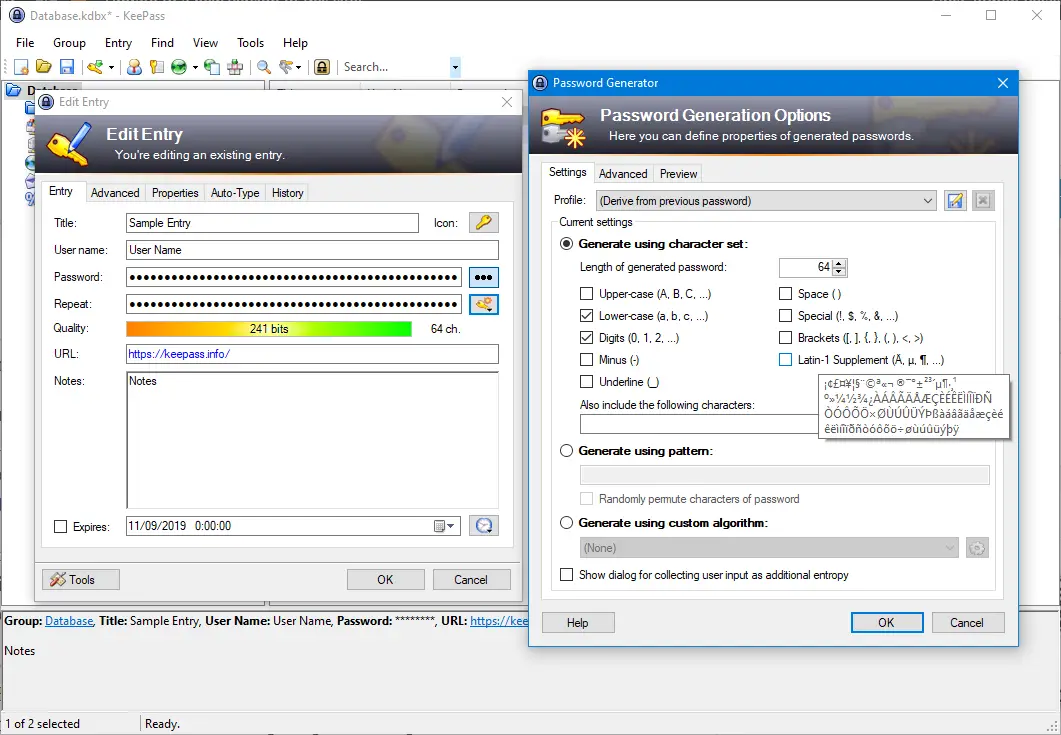Switch to Properties tab in Edit Entry
The image size is (1061, 735).
click(175, 193)
